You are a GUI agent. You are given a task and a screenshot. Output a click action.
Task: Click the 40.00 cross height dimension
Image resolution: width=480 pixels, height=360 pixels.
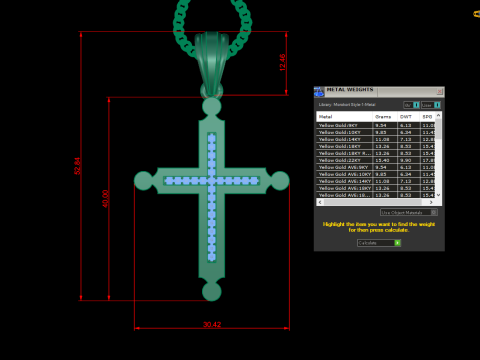pyautogui.click(x=105, y=199)
